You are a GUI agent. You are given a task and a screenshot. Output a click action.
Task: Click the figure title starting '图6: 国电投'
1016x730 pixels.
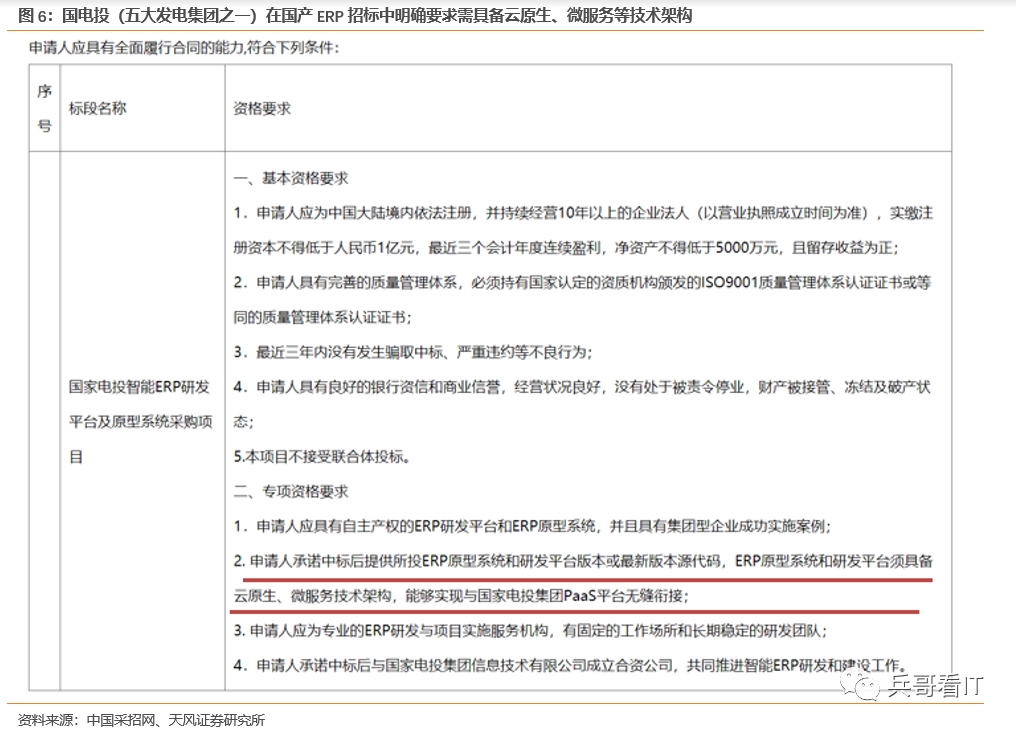click(x=355, y=15)
